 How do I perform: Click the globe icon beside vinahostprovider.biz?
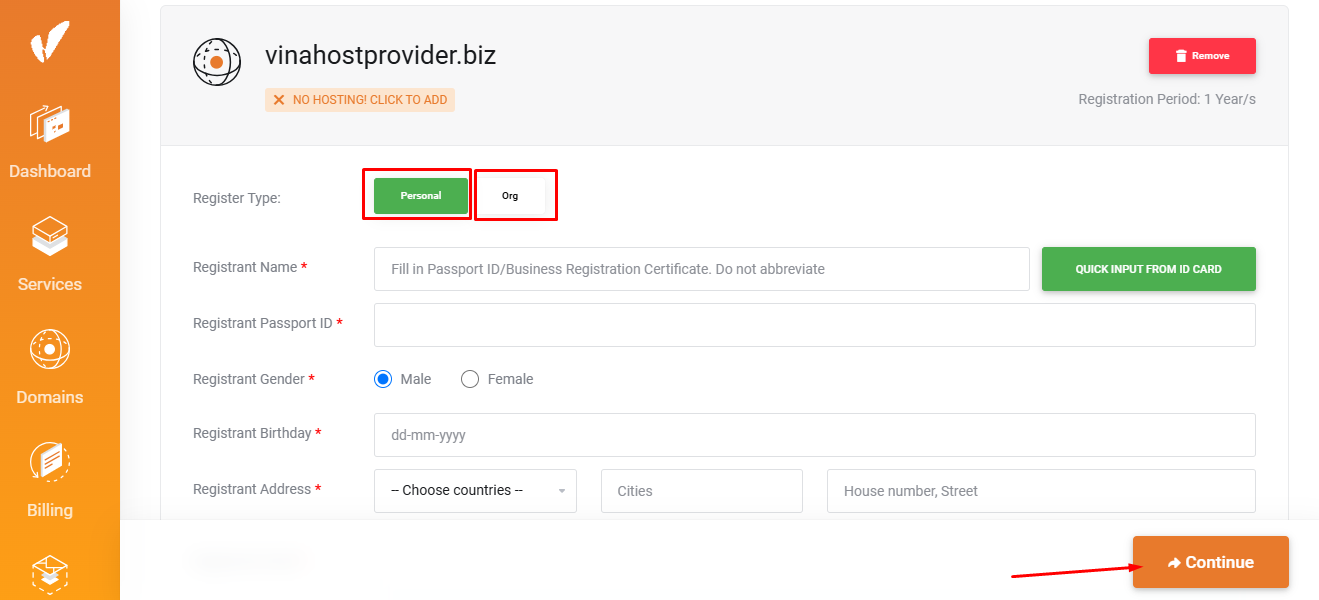coord(217,62)
